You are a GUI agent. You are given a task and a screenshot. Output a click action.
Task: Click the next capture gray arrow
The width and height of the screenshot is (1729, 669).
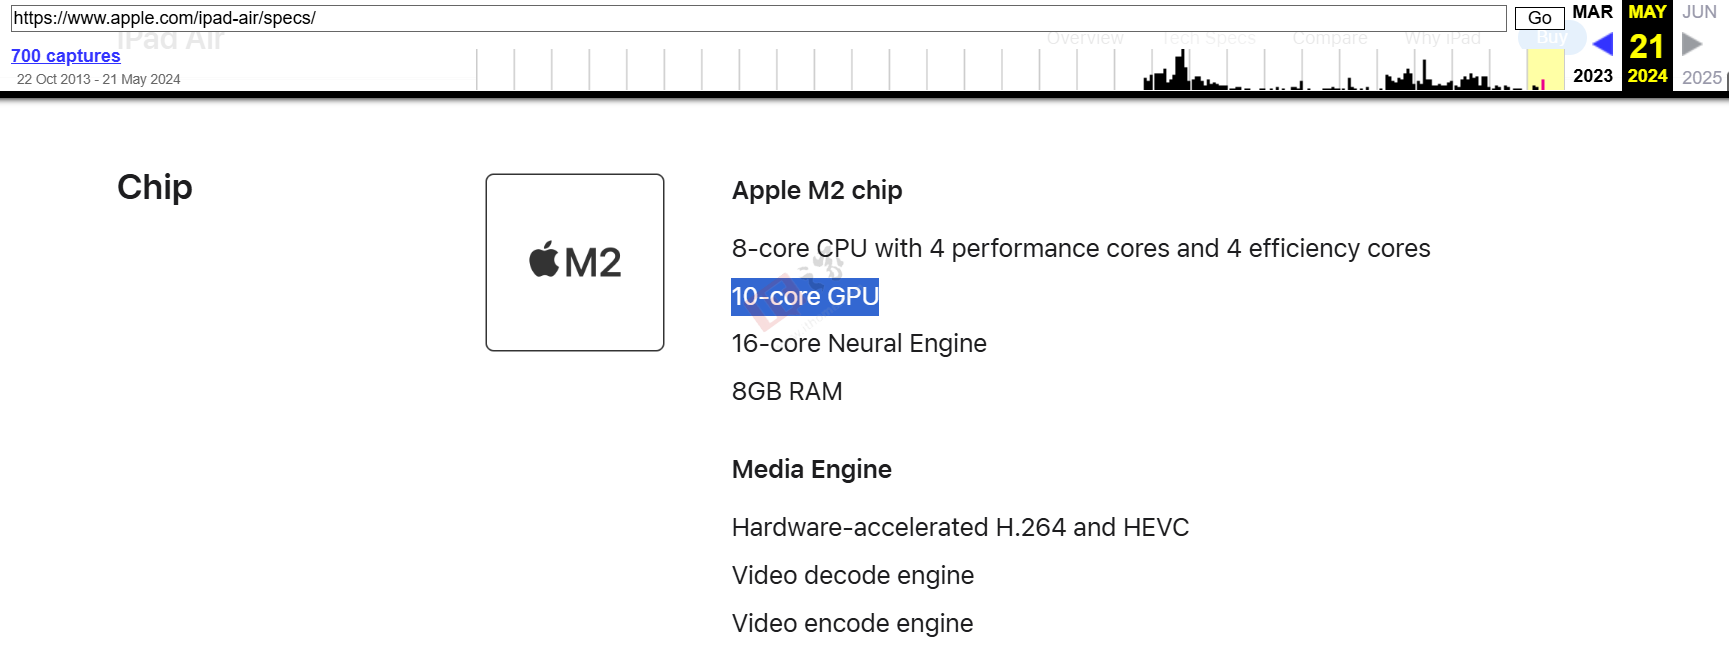click(x=1692, y=44)
